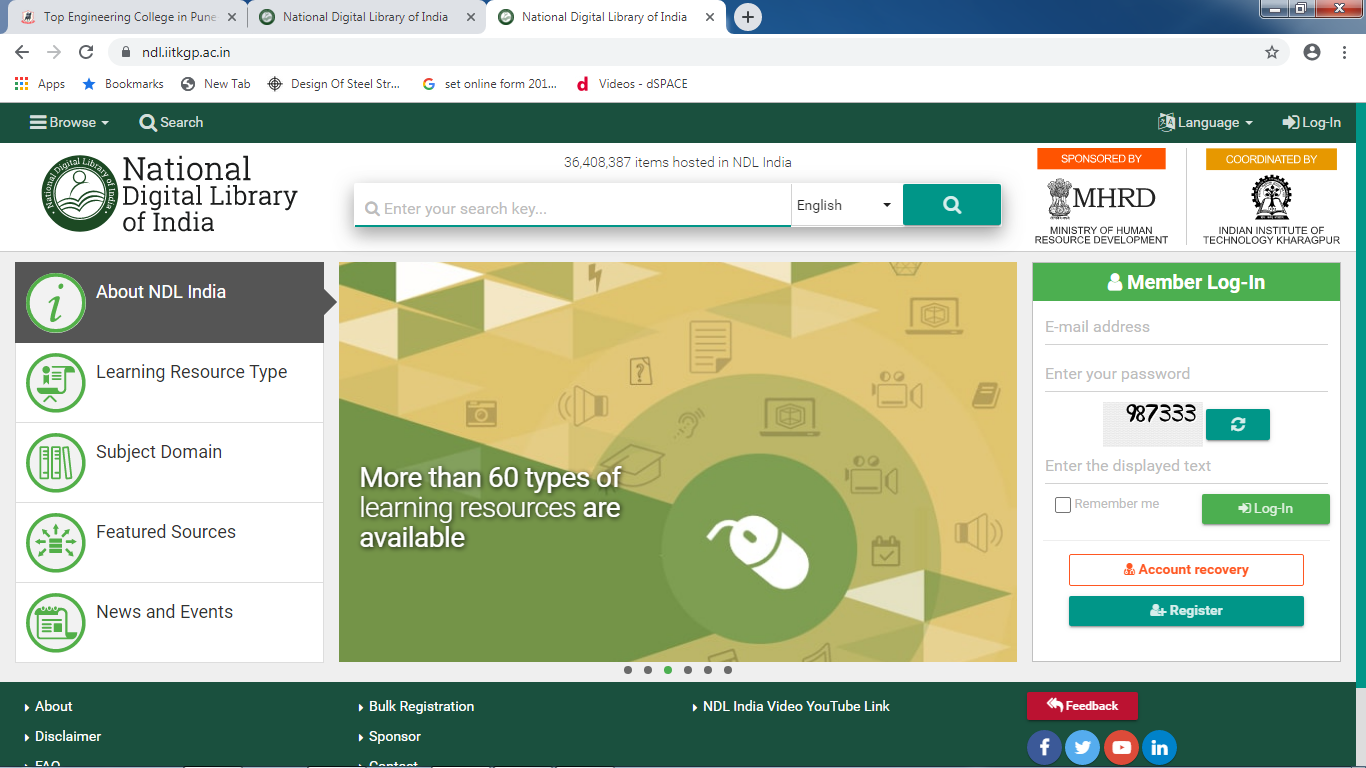Click the green Log-In button in member panel
Image resolution: width=1366 pixels, height=768 pixels.
point(1265,508)
